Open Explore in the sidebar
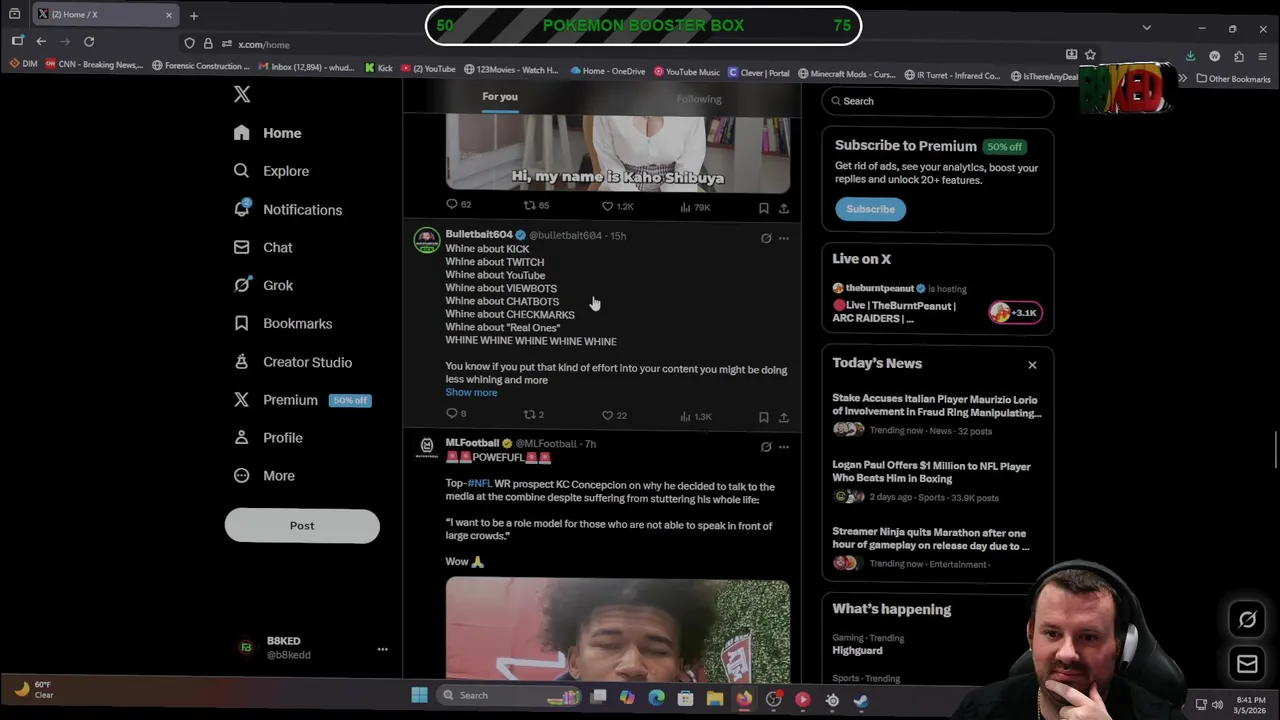 (271, 171)
